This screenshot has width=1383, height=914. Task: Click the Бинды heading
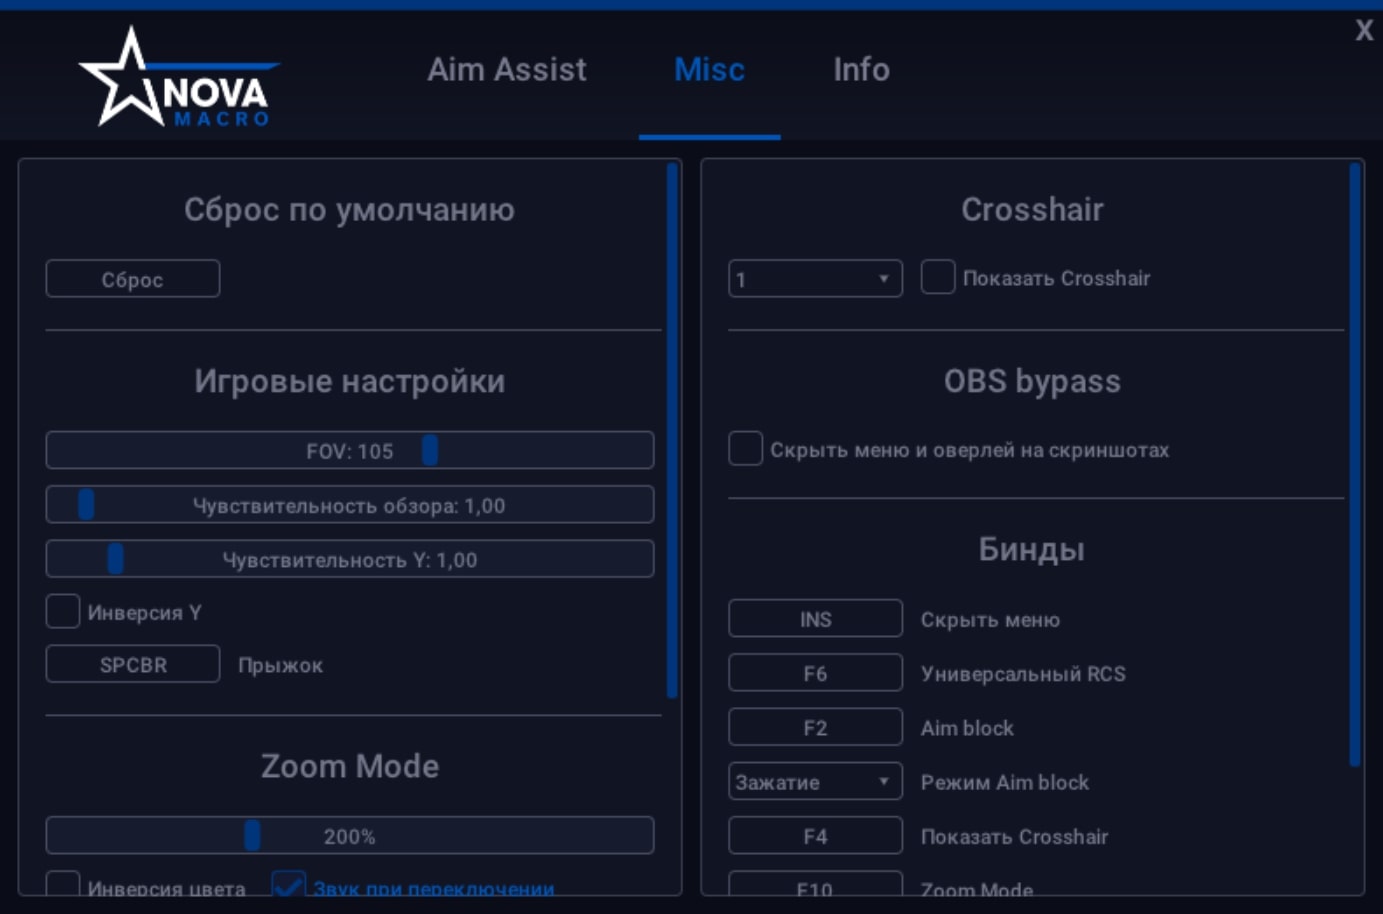click(x=1032, y=549)
